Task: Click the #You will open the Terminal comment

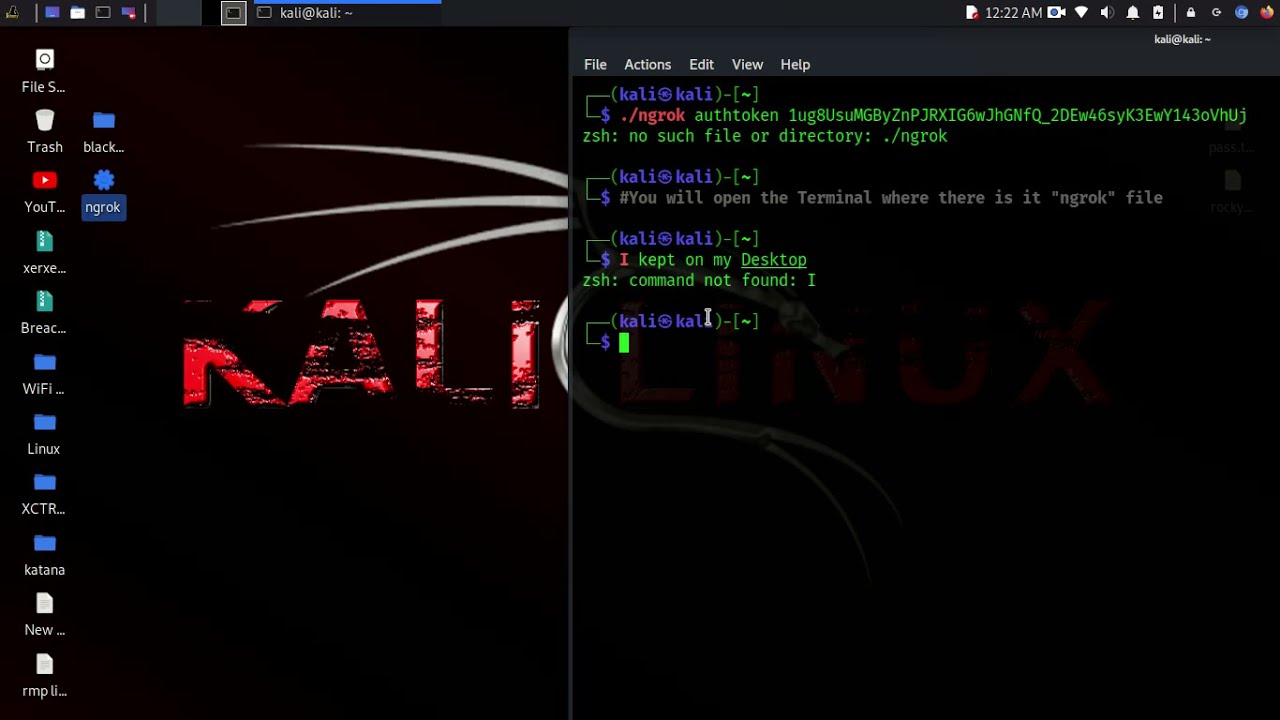Action: click(x=891, y=198)
